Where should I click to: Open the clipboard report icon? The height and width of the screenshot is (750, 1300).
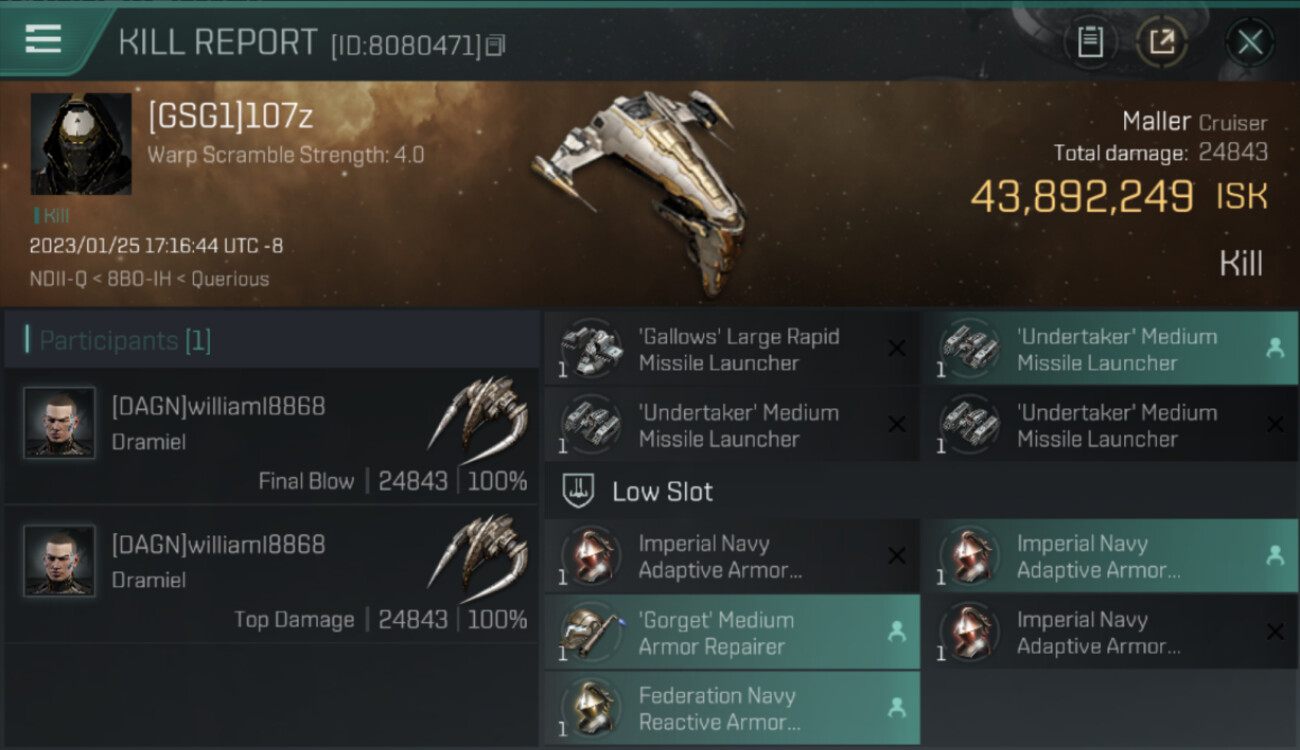pyautogui.click(x=1089, y=42)
